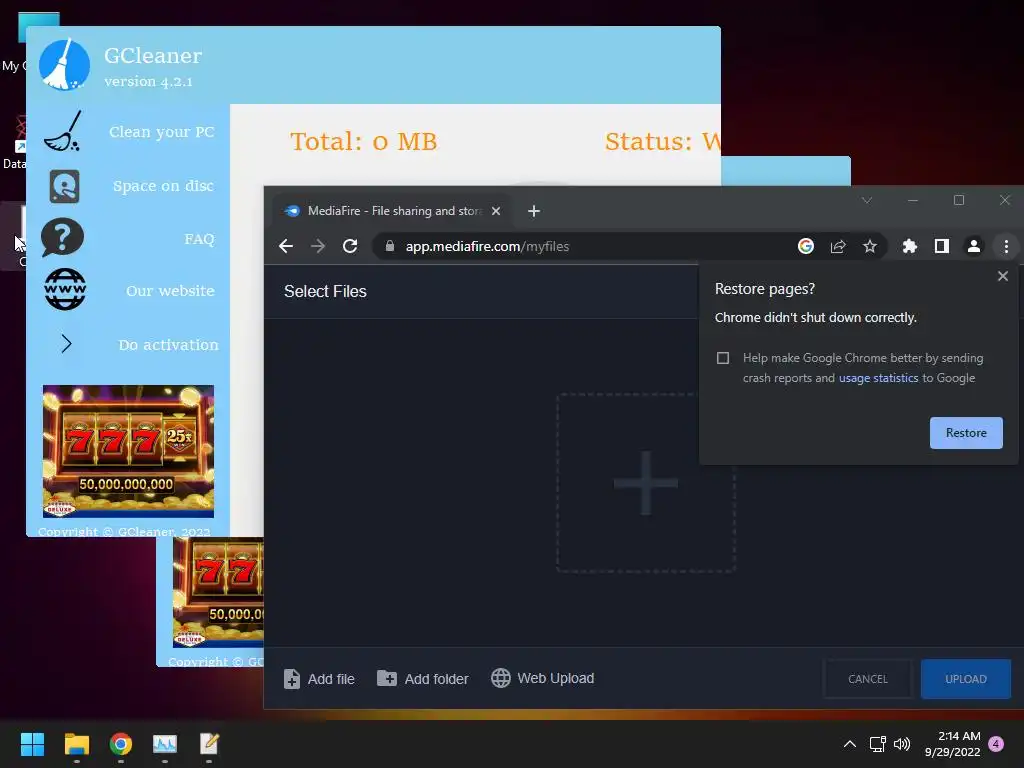Enable sending crash reports checkbox
The width and height of the screenshot is (1024, 768).
pos(722,358)
